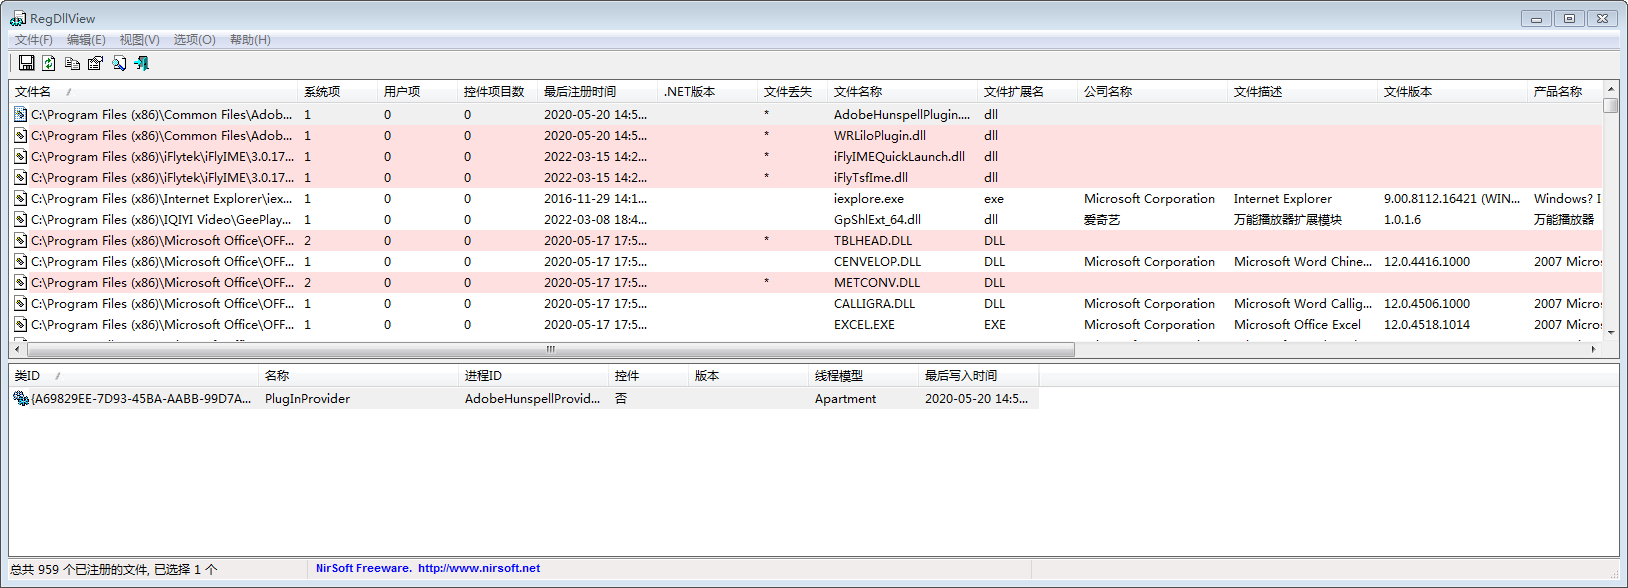The width and height of the screenshot is (1628, 588).
Task: Click the Refresh toolbar icon
Action: click(x=49, y=63)
